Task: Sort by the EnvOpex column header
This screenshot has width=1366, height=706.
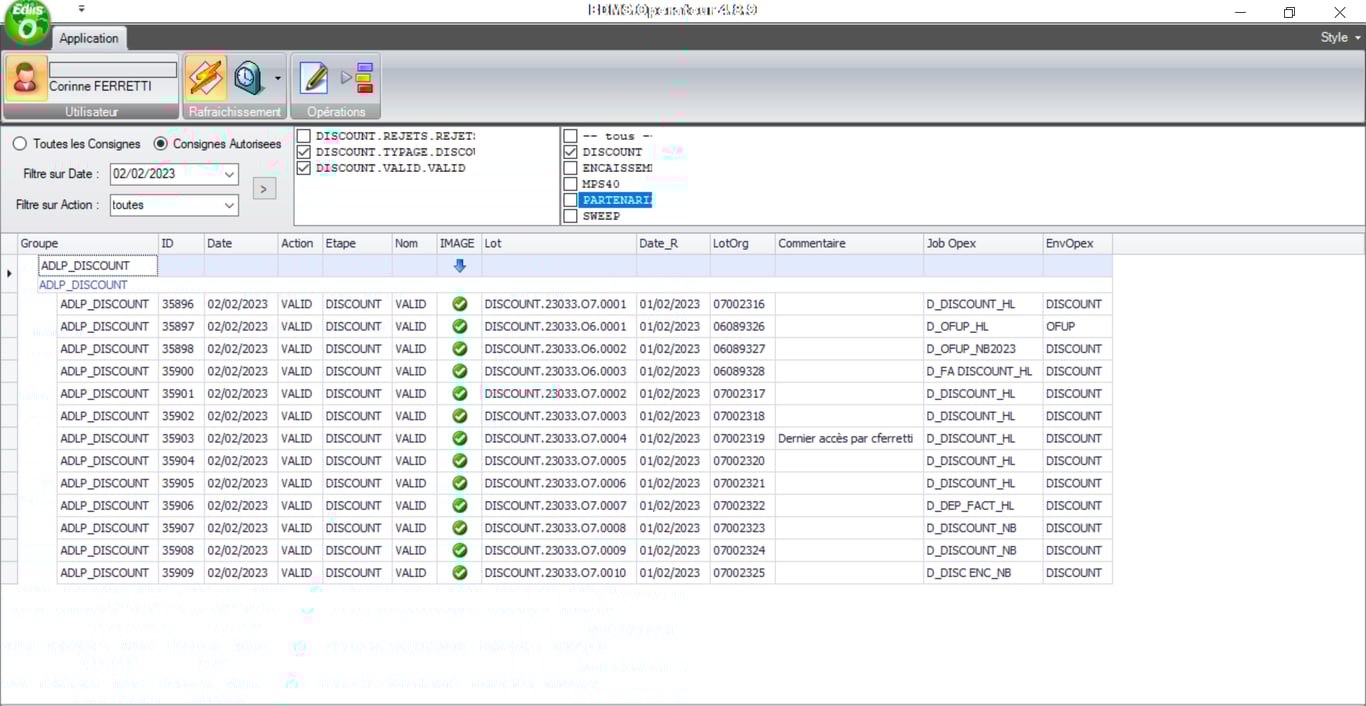Action: point(1078,243)
